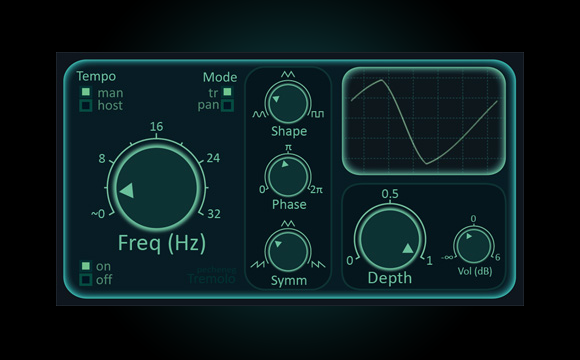
Task: Click the square wave icon right of Shape
Action: (317, 114)
